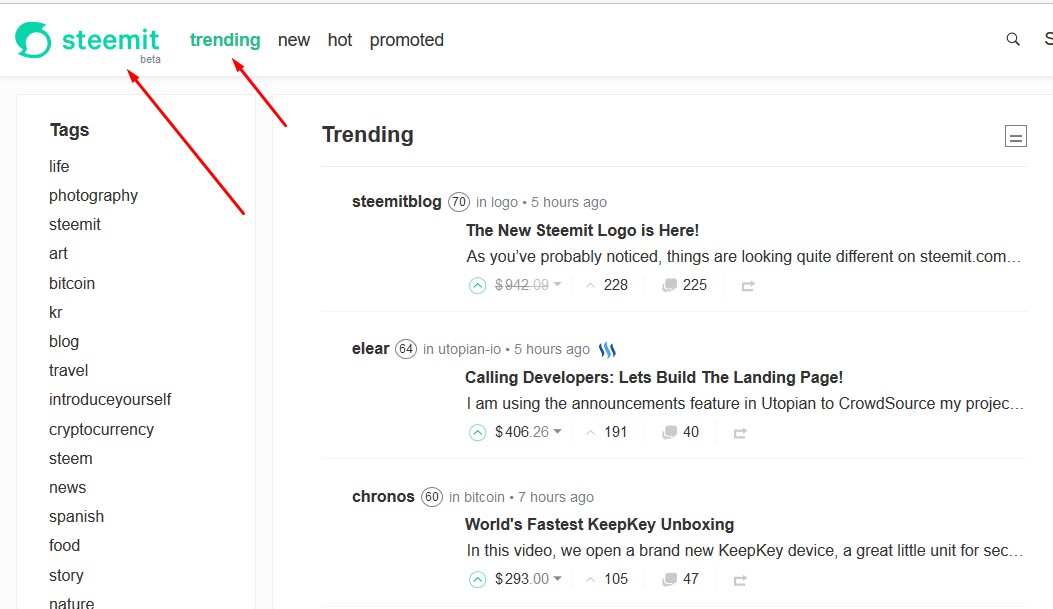Open The New Steemit Logo is Here! post

click(x=582, y=230)
